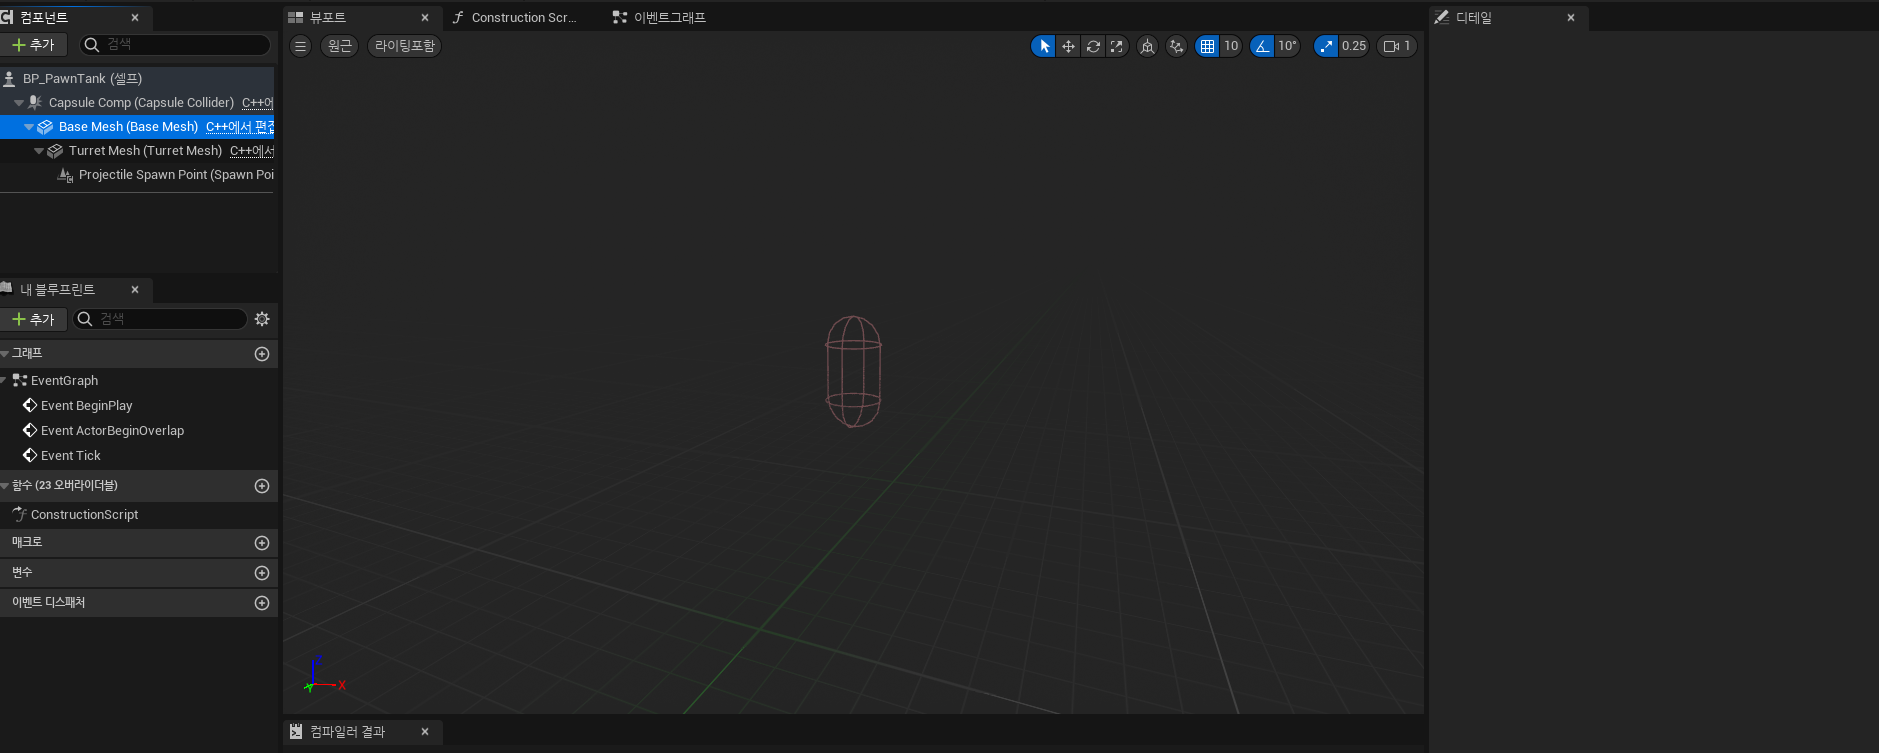Activate the select objects mode arrow tool

pyautogui.click(x=1044, y=46)
